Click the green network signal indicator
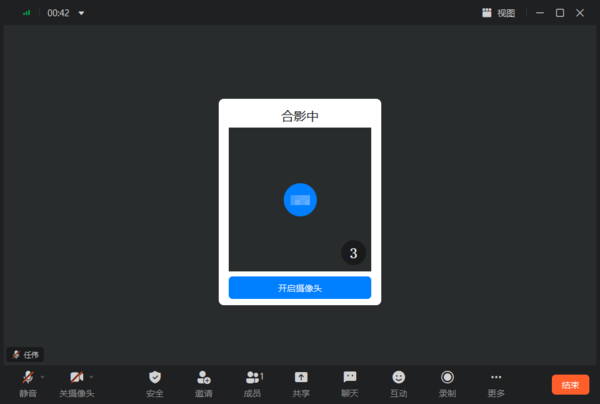This screenshot has width=600, height=404. 26,13
